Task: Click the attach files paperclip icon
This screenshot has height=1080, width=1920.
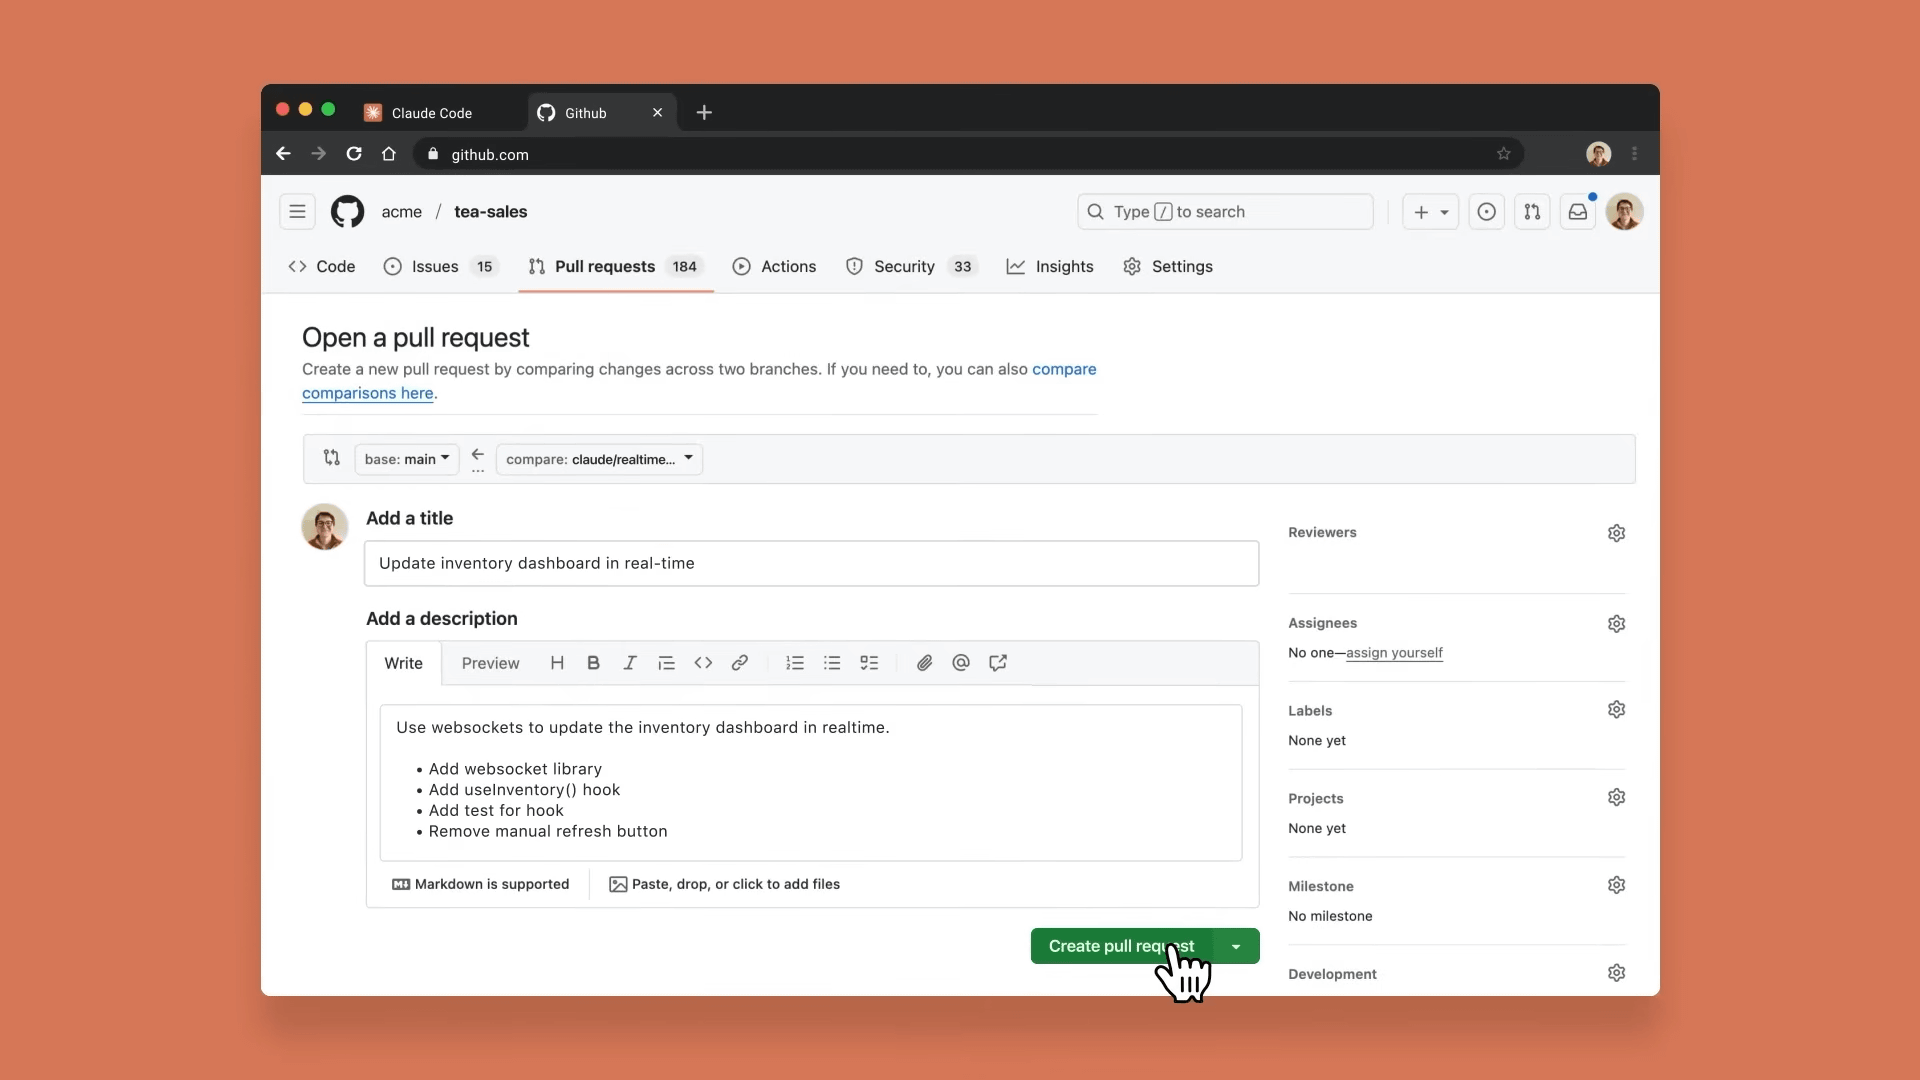Action: [924, 663]
